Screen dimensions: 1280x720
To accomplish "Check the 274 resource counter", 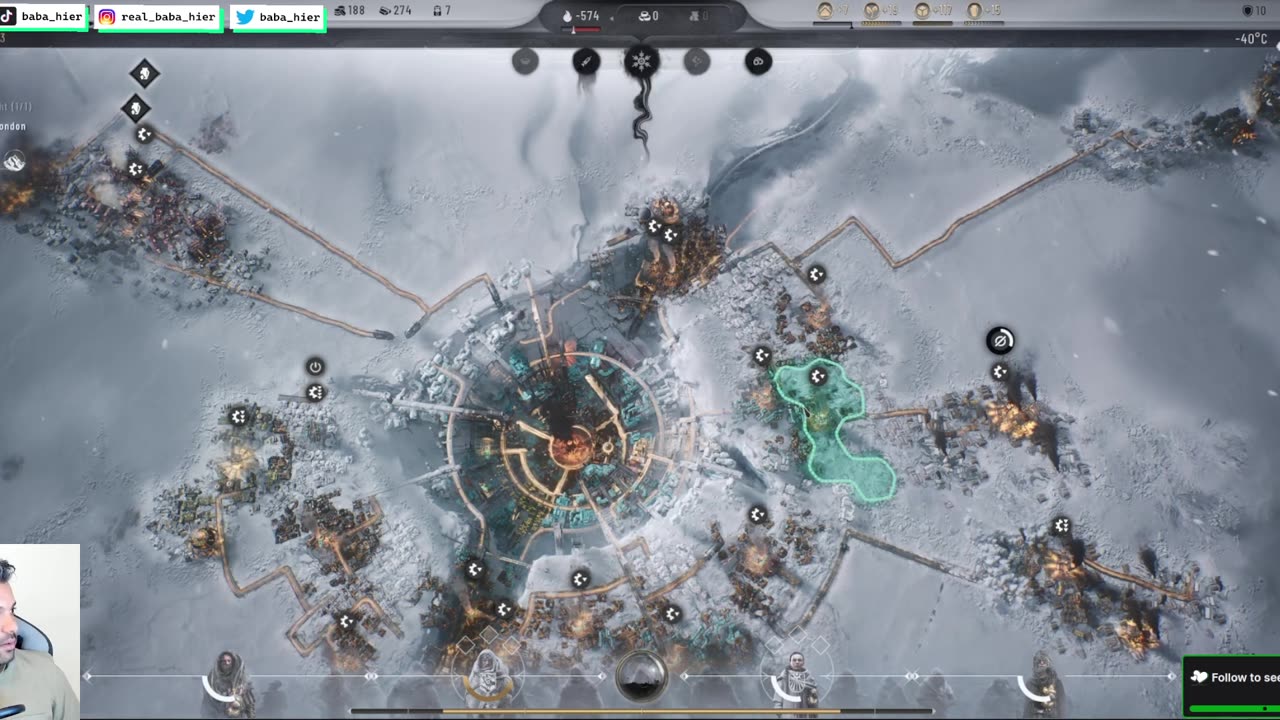I will [x=396, y=11].
